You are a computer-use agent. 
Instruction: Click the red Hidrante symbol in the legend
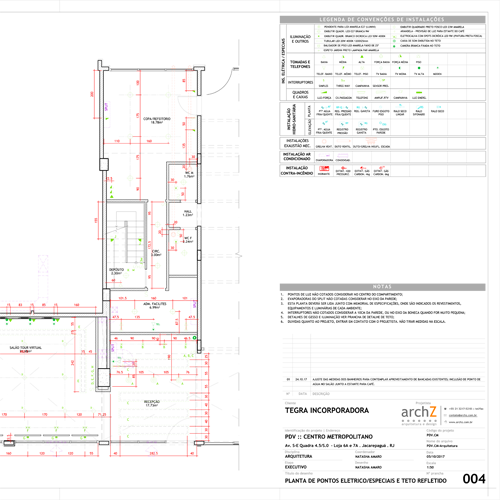pos(324,169)
